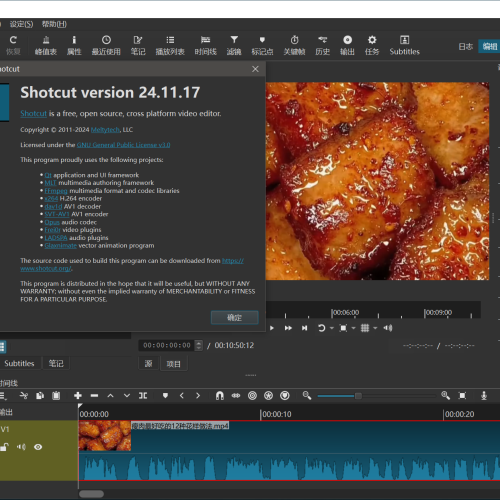Zoom timeline to fit icon

(462, 396)
